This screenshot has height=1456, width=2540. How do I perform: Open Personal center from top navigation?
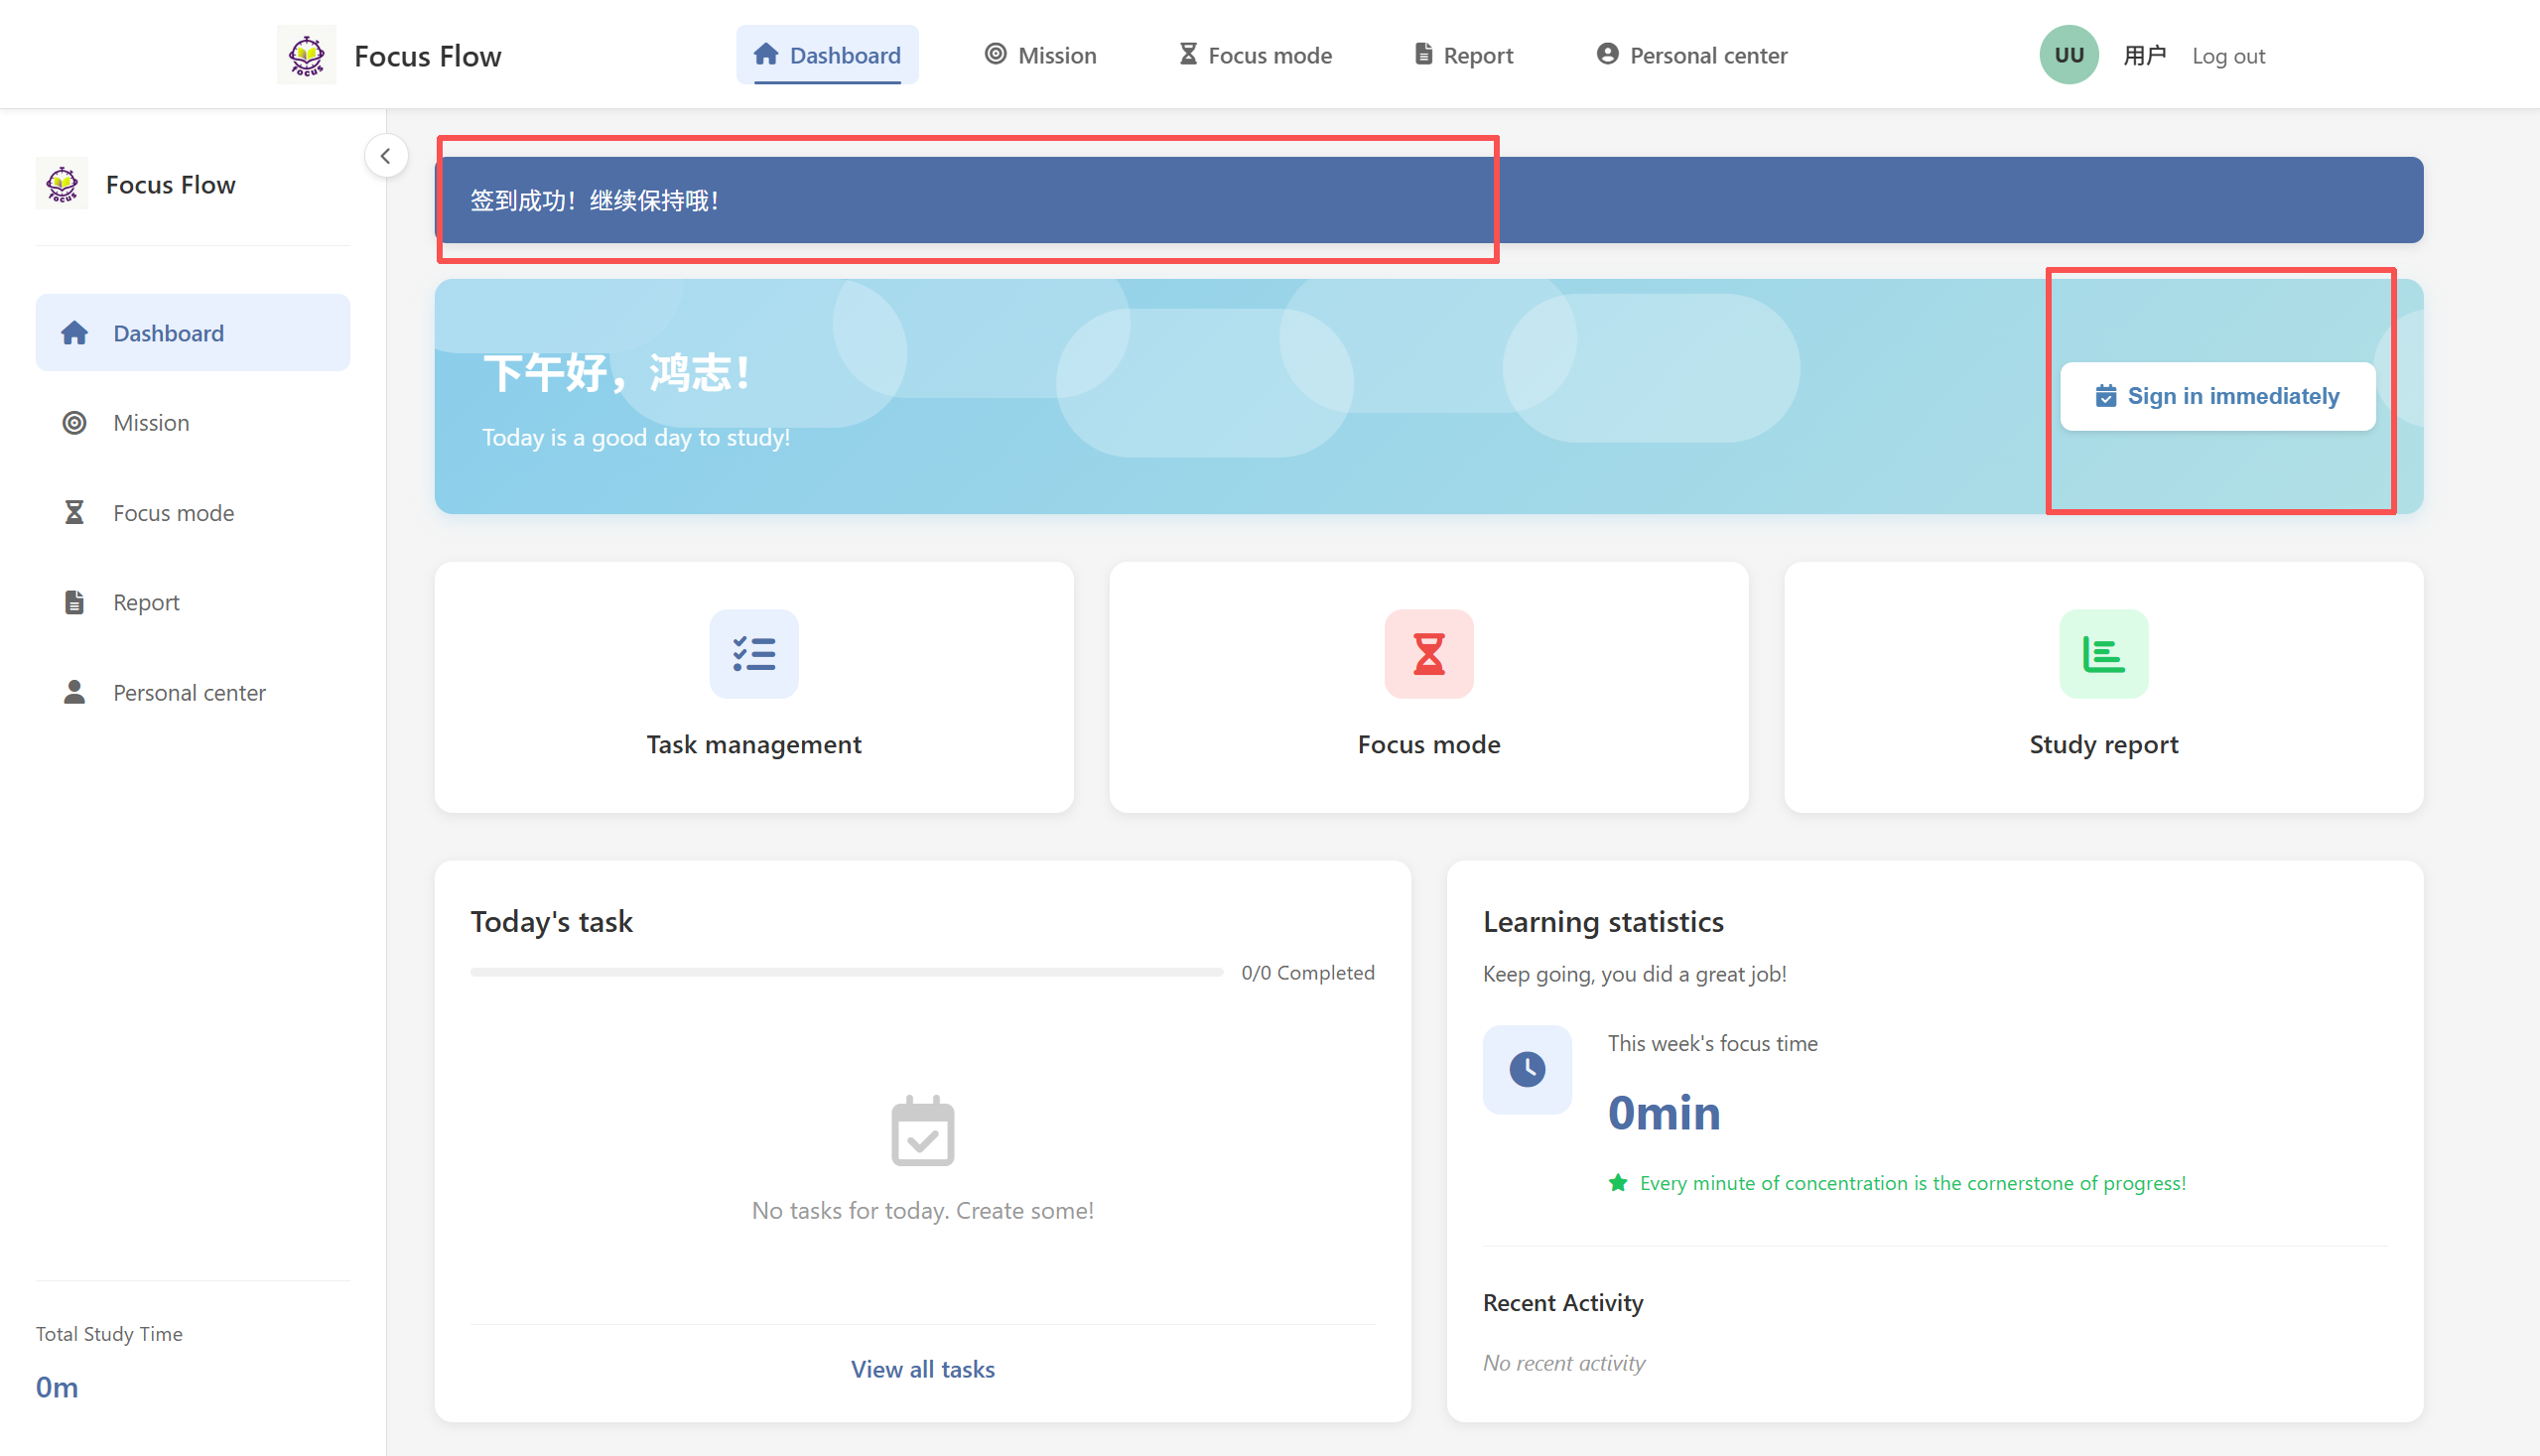pos(1691,55)
